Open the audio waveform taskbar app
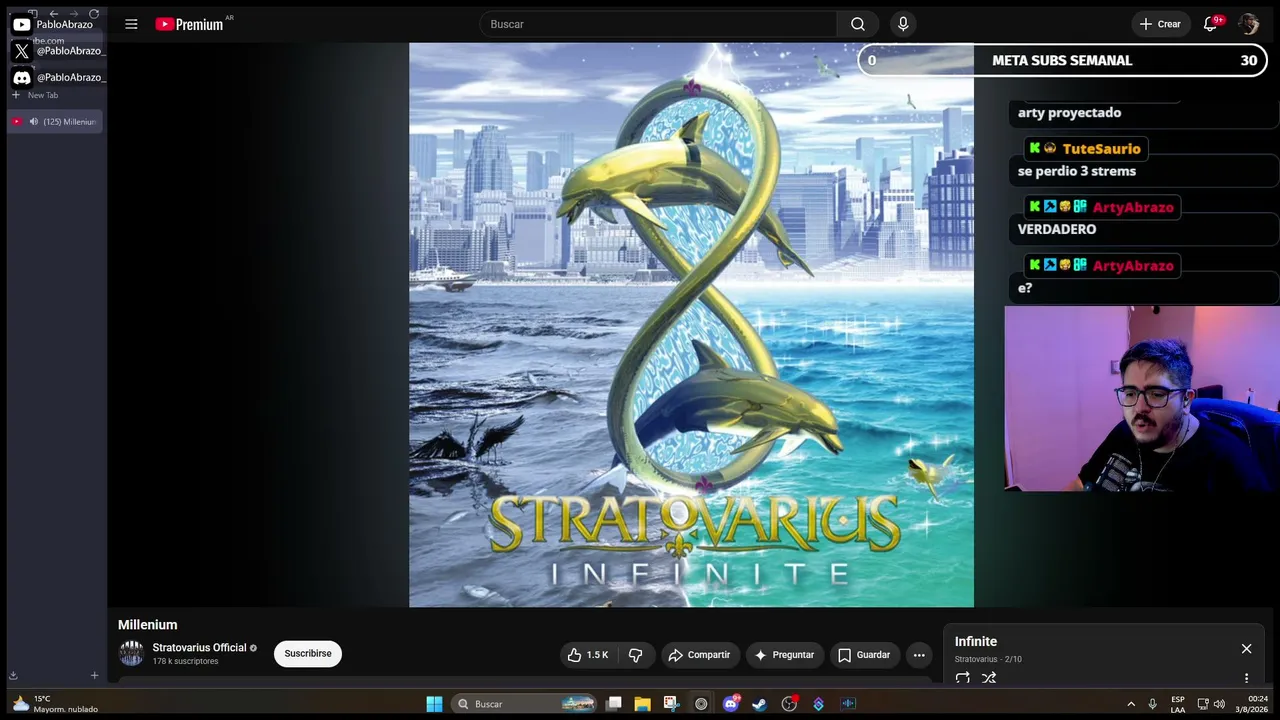Image resolution: width=1280 pixels, height=720 pixels. tap(848, 704)
